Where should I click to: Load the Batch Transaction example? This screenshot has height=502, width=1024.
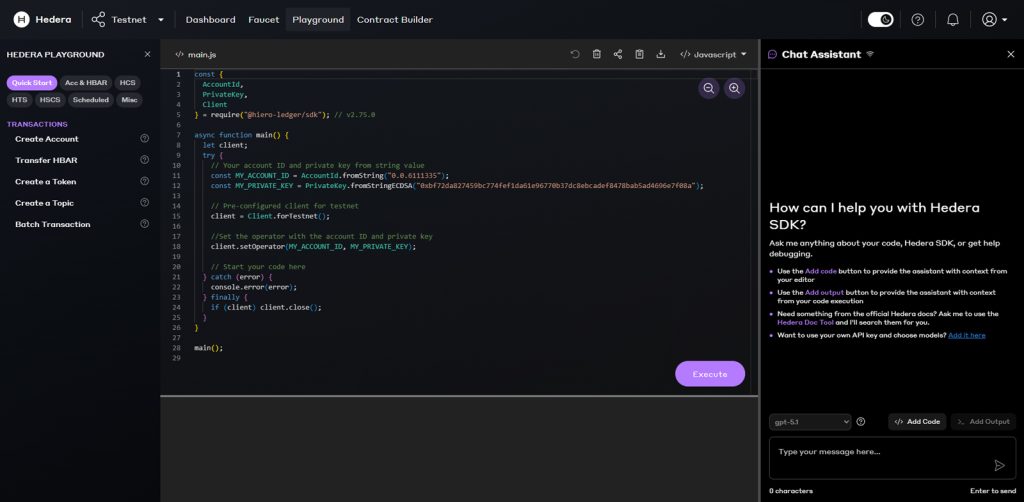coord(53,224)
